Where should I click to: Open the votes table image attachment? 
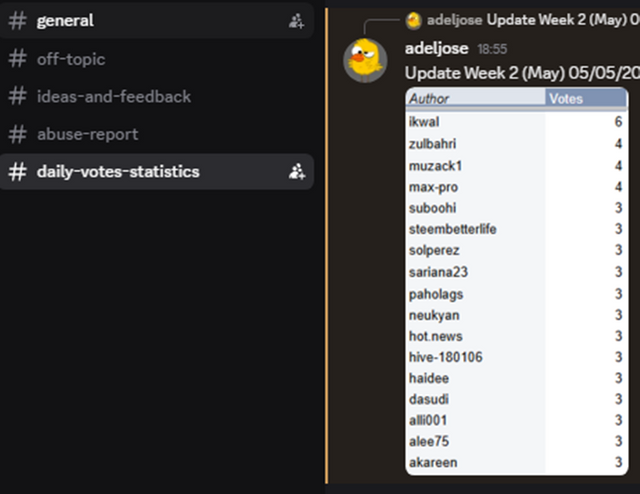517,281
